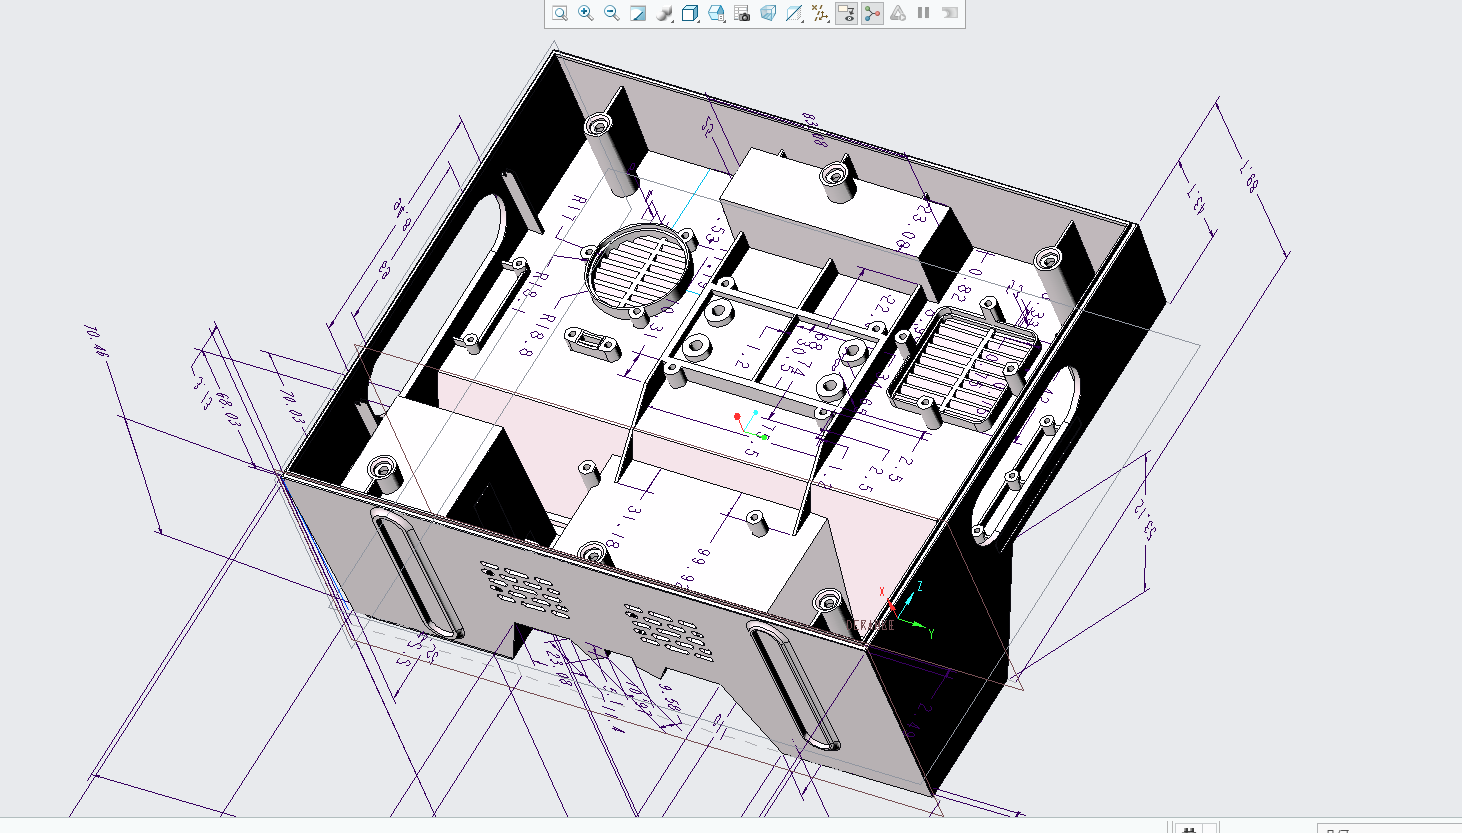Screen dimensions: 1462x833
Task: Expand the Datum Display Filters dropdown
Action: pos(820,13)
